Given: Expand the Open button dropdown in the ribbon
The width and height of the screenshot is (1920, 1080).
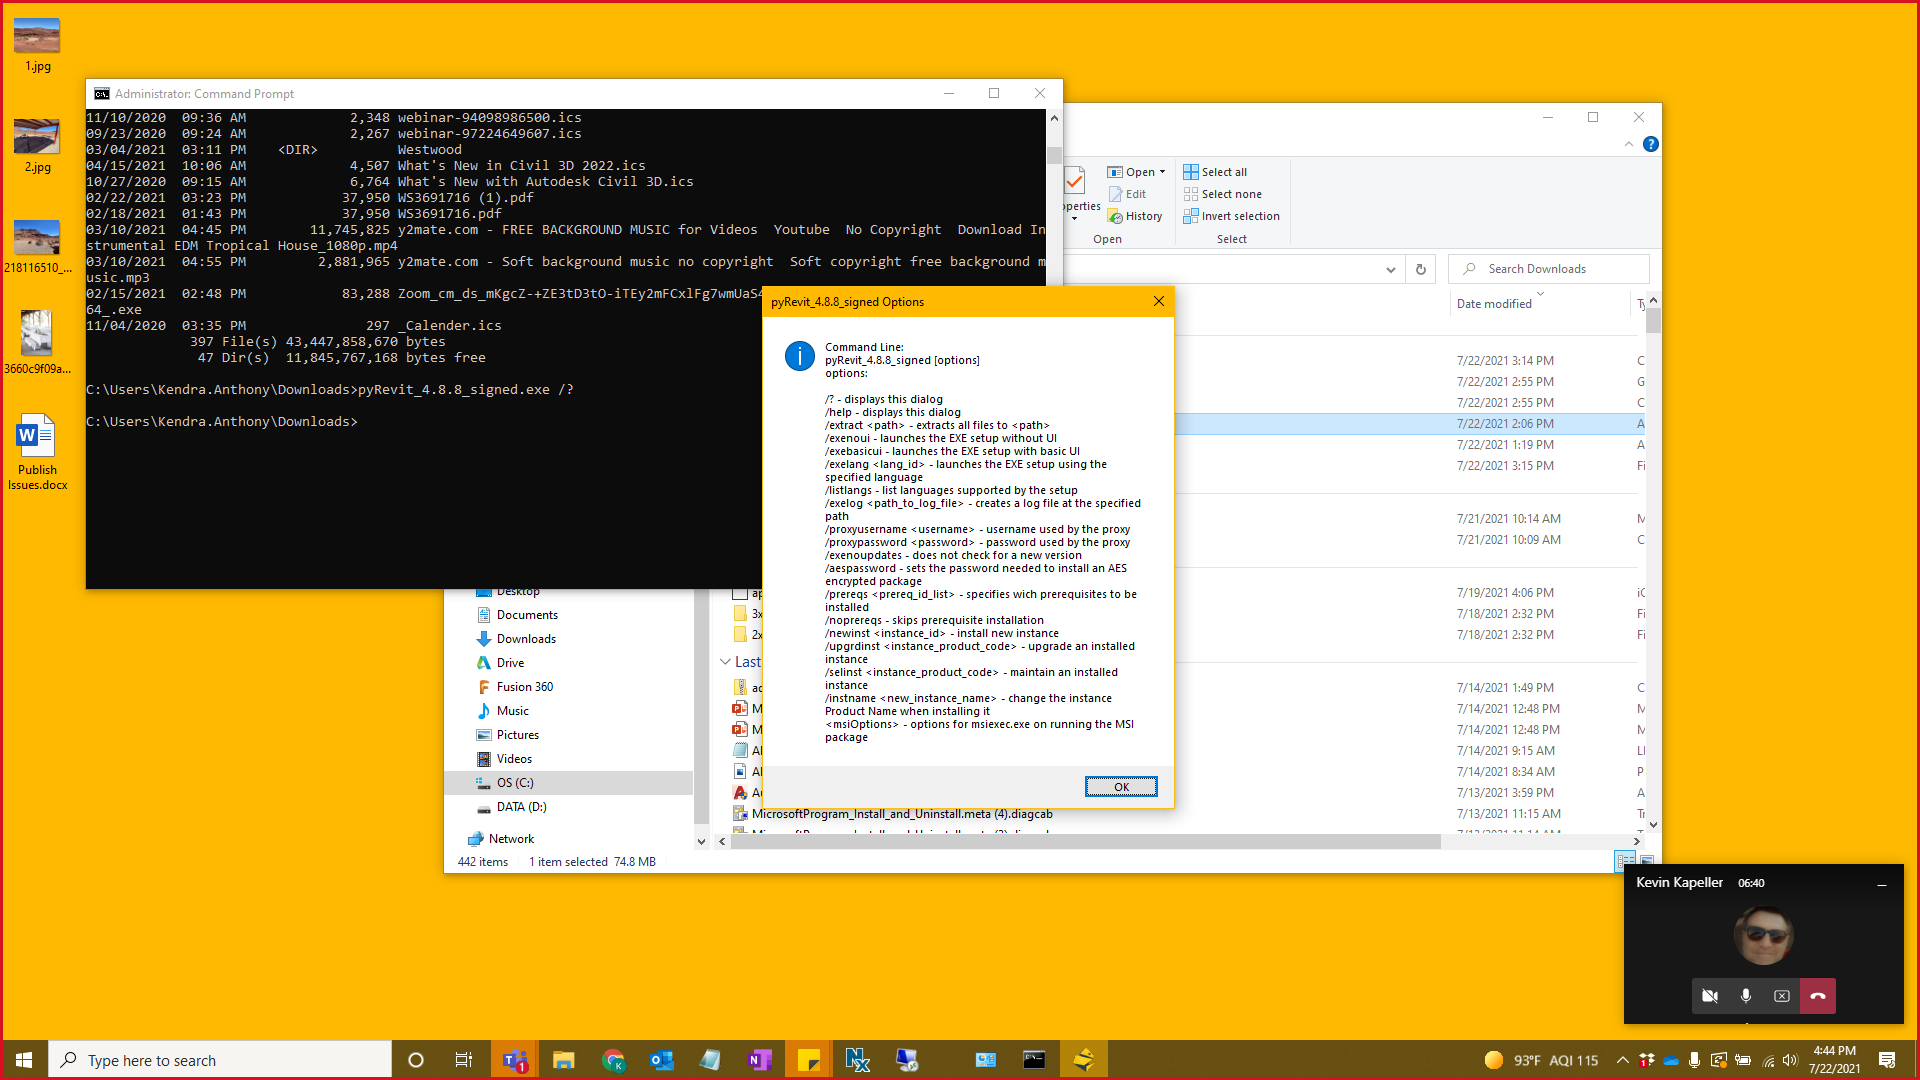Looking at the screenshot, I should click(1160, 171).
